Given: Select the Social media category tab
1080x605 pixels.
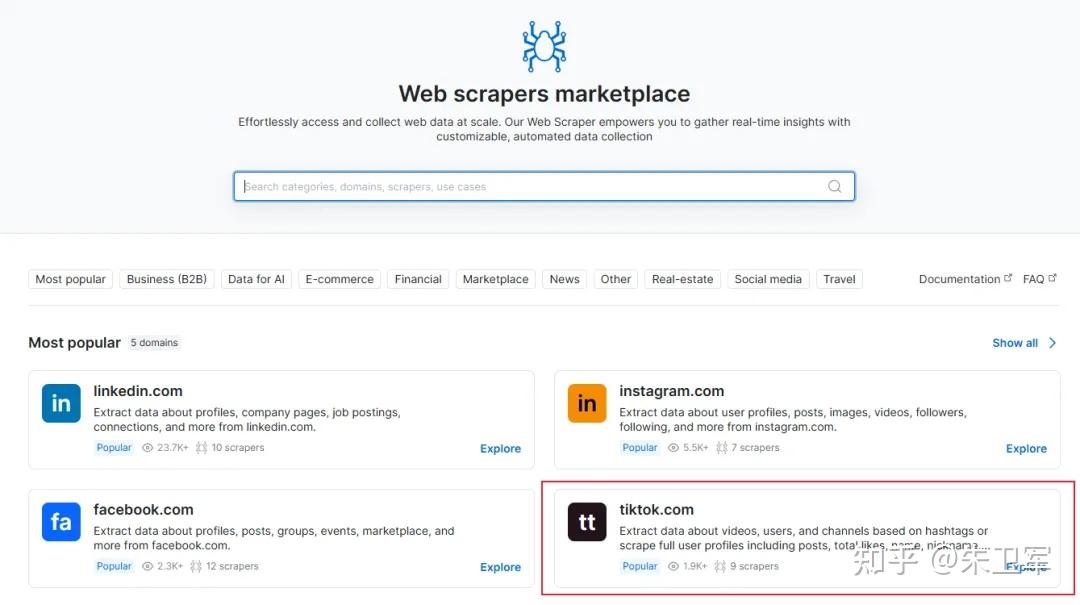Looking at the screenshot, I should pos(768,279).
